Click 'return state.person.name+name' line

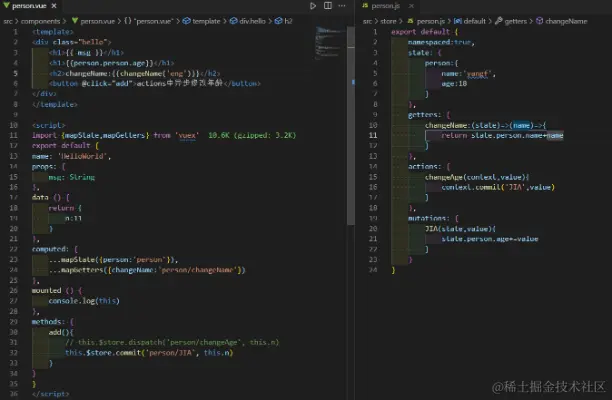[502, 135]
